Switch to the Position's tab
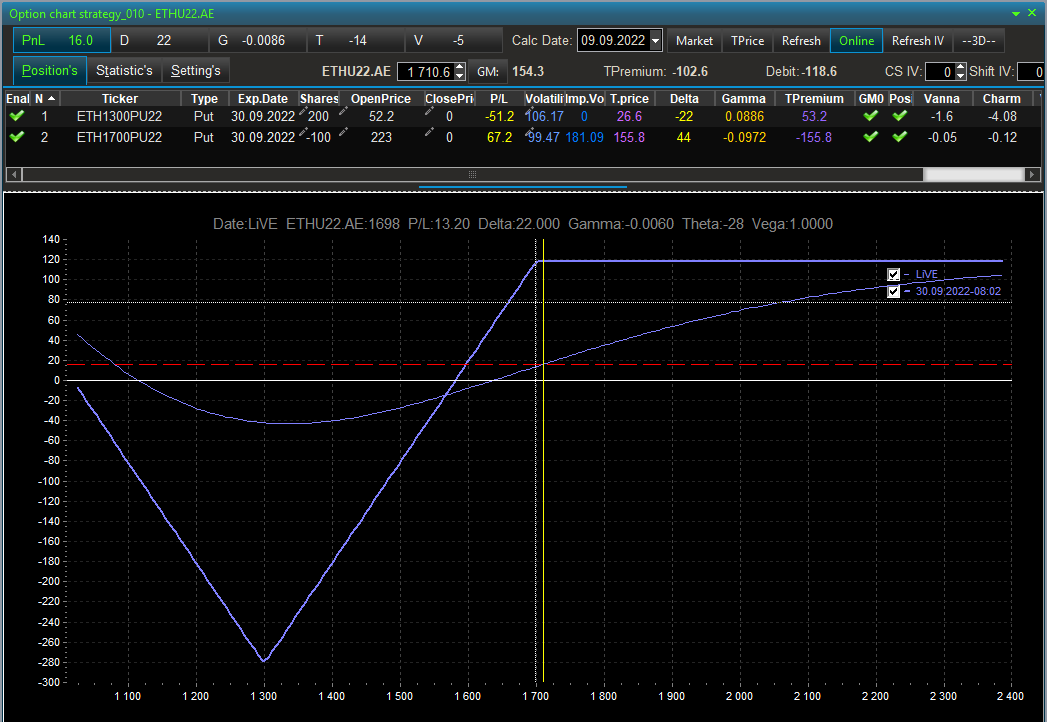 (x=49, y=71)
